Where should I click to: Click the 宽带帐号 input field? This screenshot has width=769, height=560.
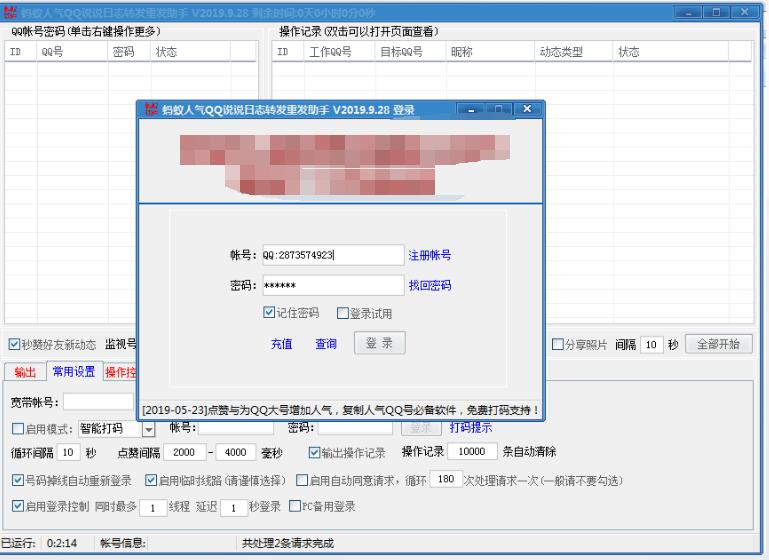(98, 402)
